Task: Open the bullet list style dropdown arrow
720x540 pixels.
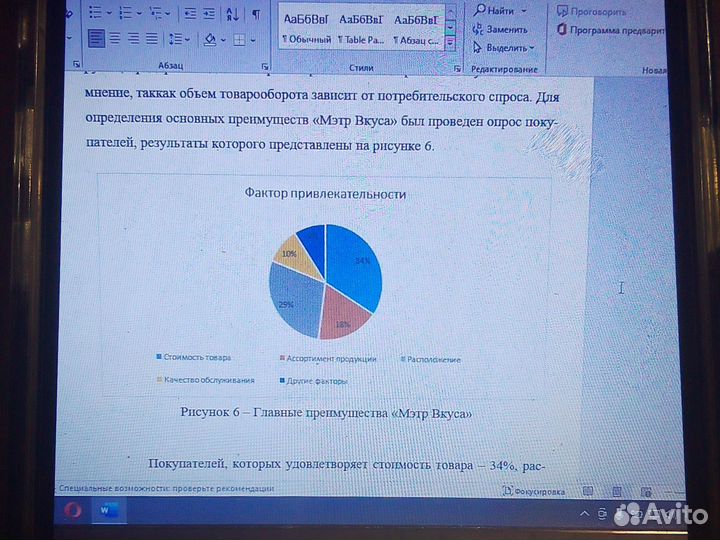Action: [109, 13]
